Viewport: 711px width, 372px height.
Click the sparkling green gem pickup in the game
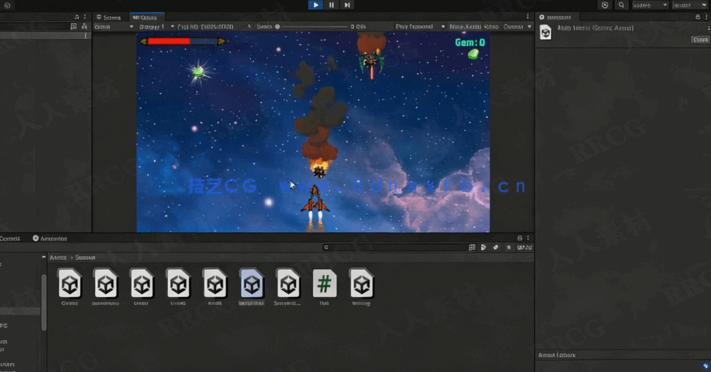click(198, 72)
